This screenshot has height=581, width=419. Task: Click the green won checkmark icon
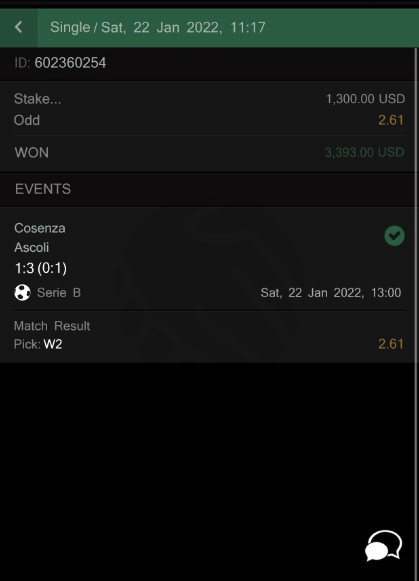coord(394,236)
